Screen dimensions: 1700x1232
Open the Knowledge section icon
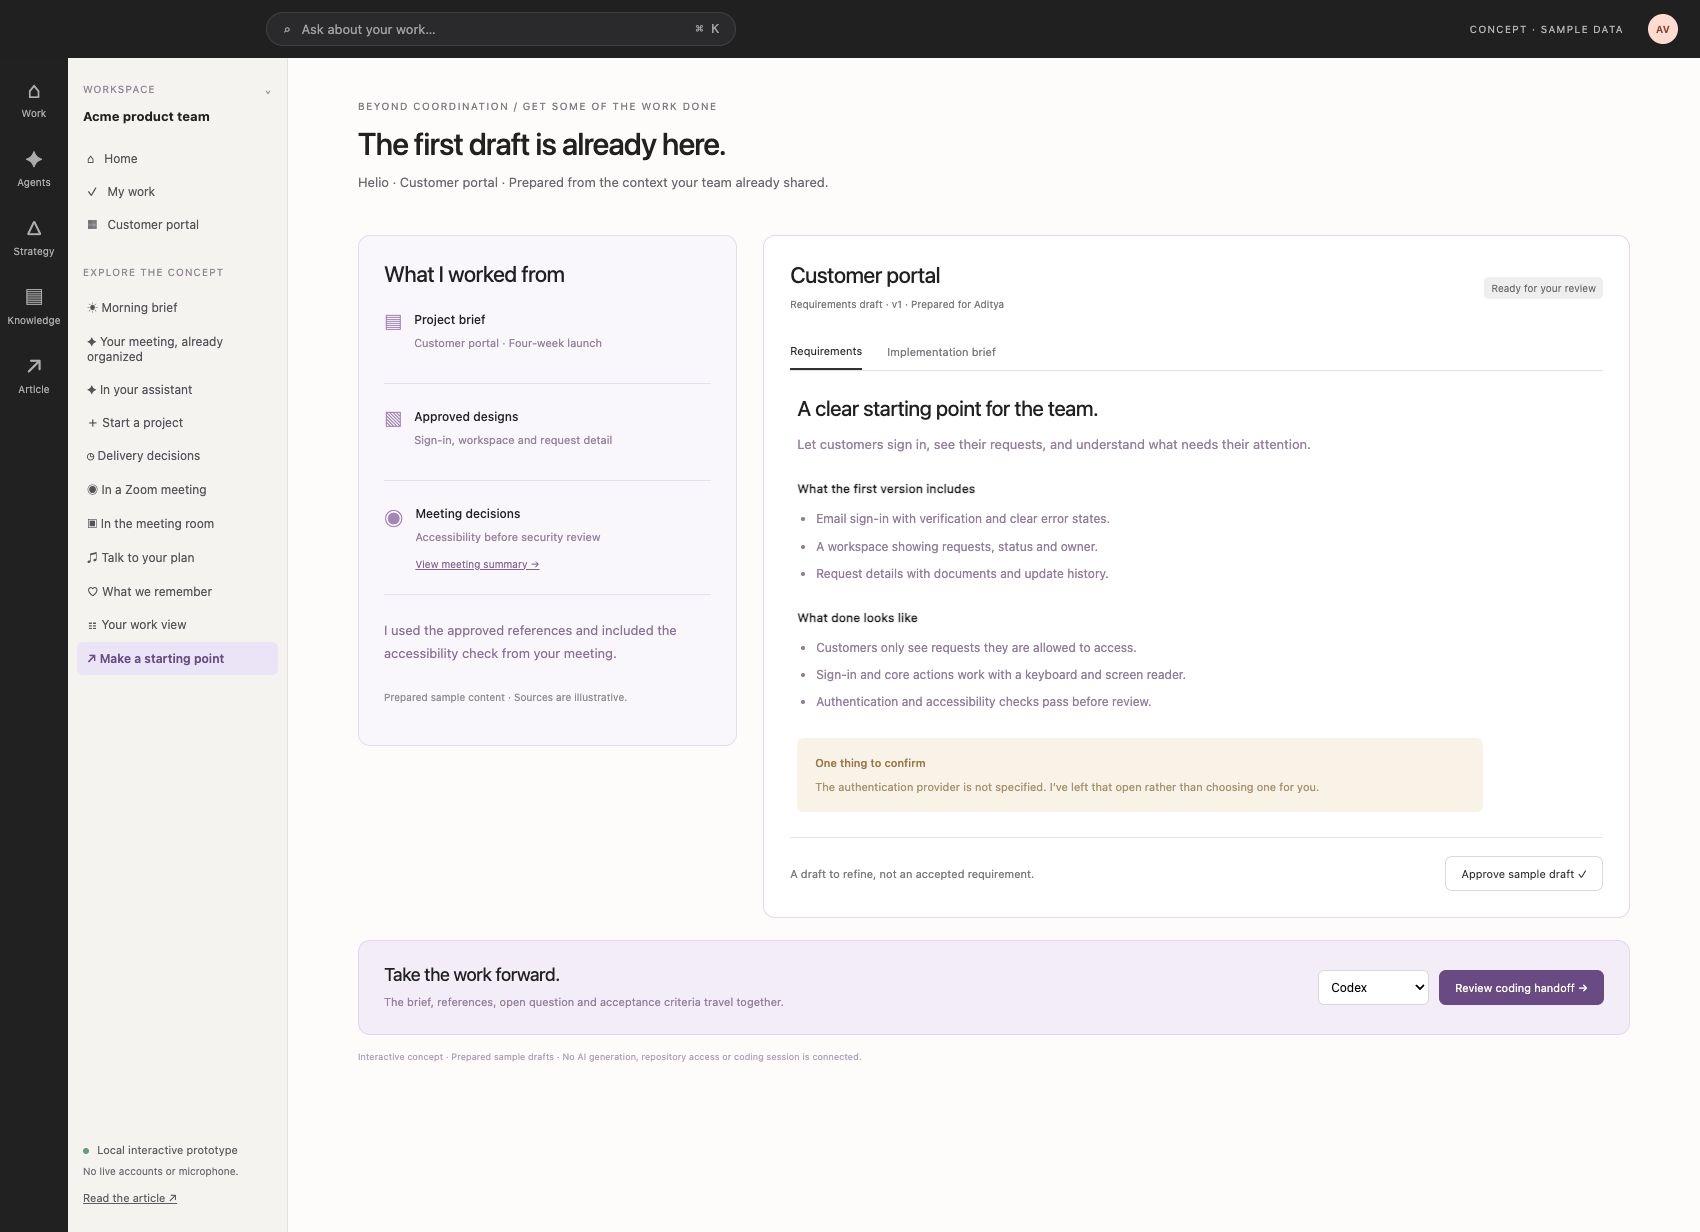click(x=34, y=297)
